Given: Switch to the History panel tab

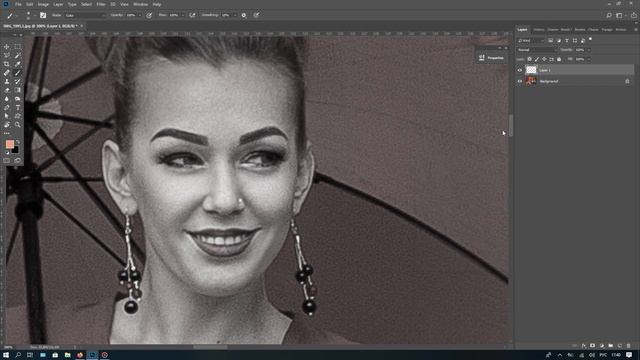Looking at the screenshot, I should click(x=539, y=30).
